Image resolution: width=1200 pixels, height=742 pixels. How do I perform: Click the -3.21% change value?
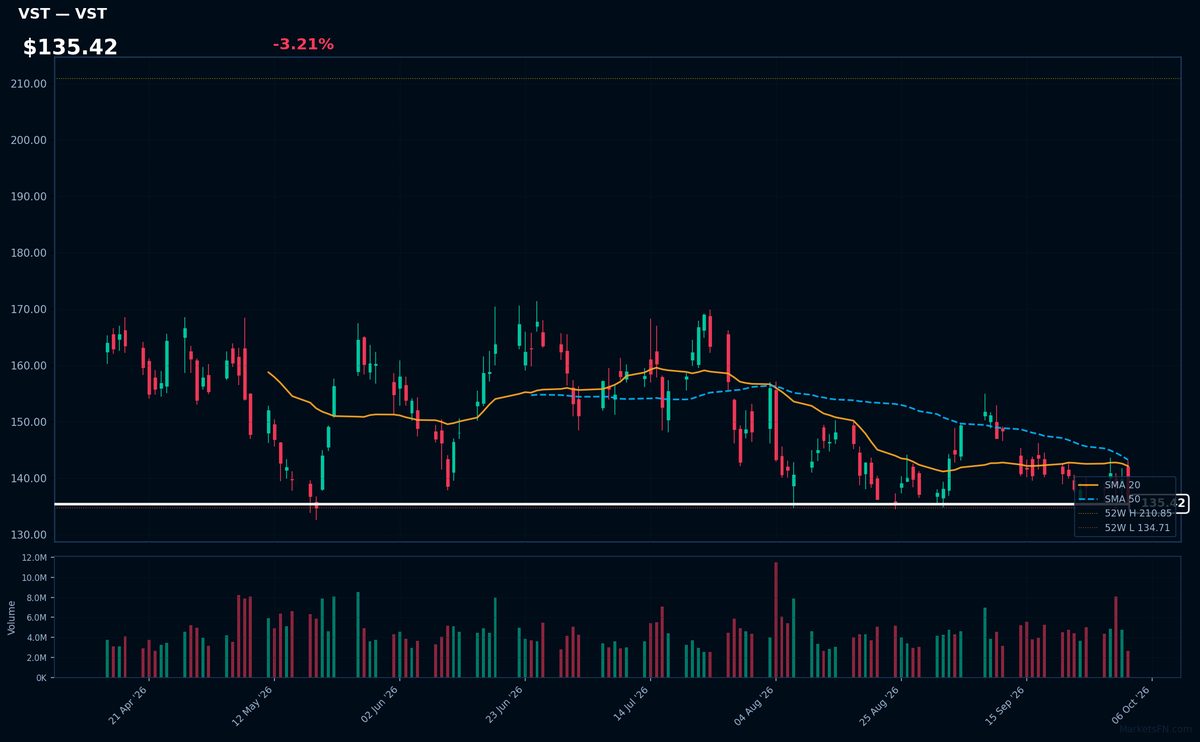[303, 44]
